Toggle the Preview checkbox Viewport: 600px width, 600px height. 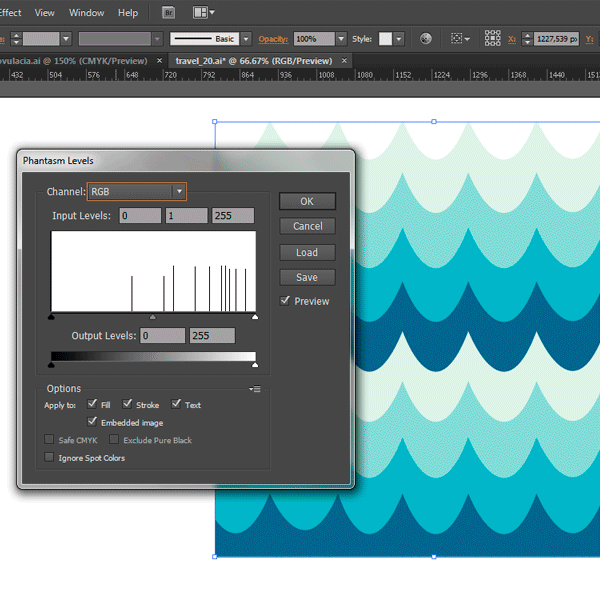285,301
